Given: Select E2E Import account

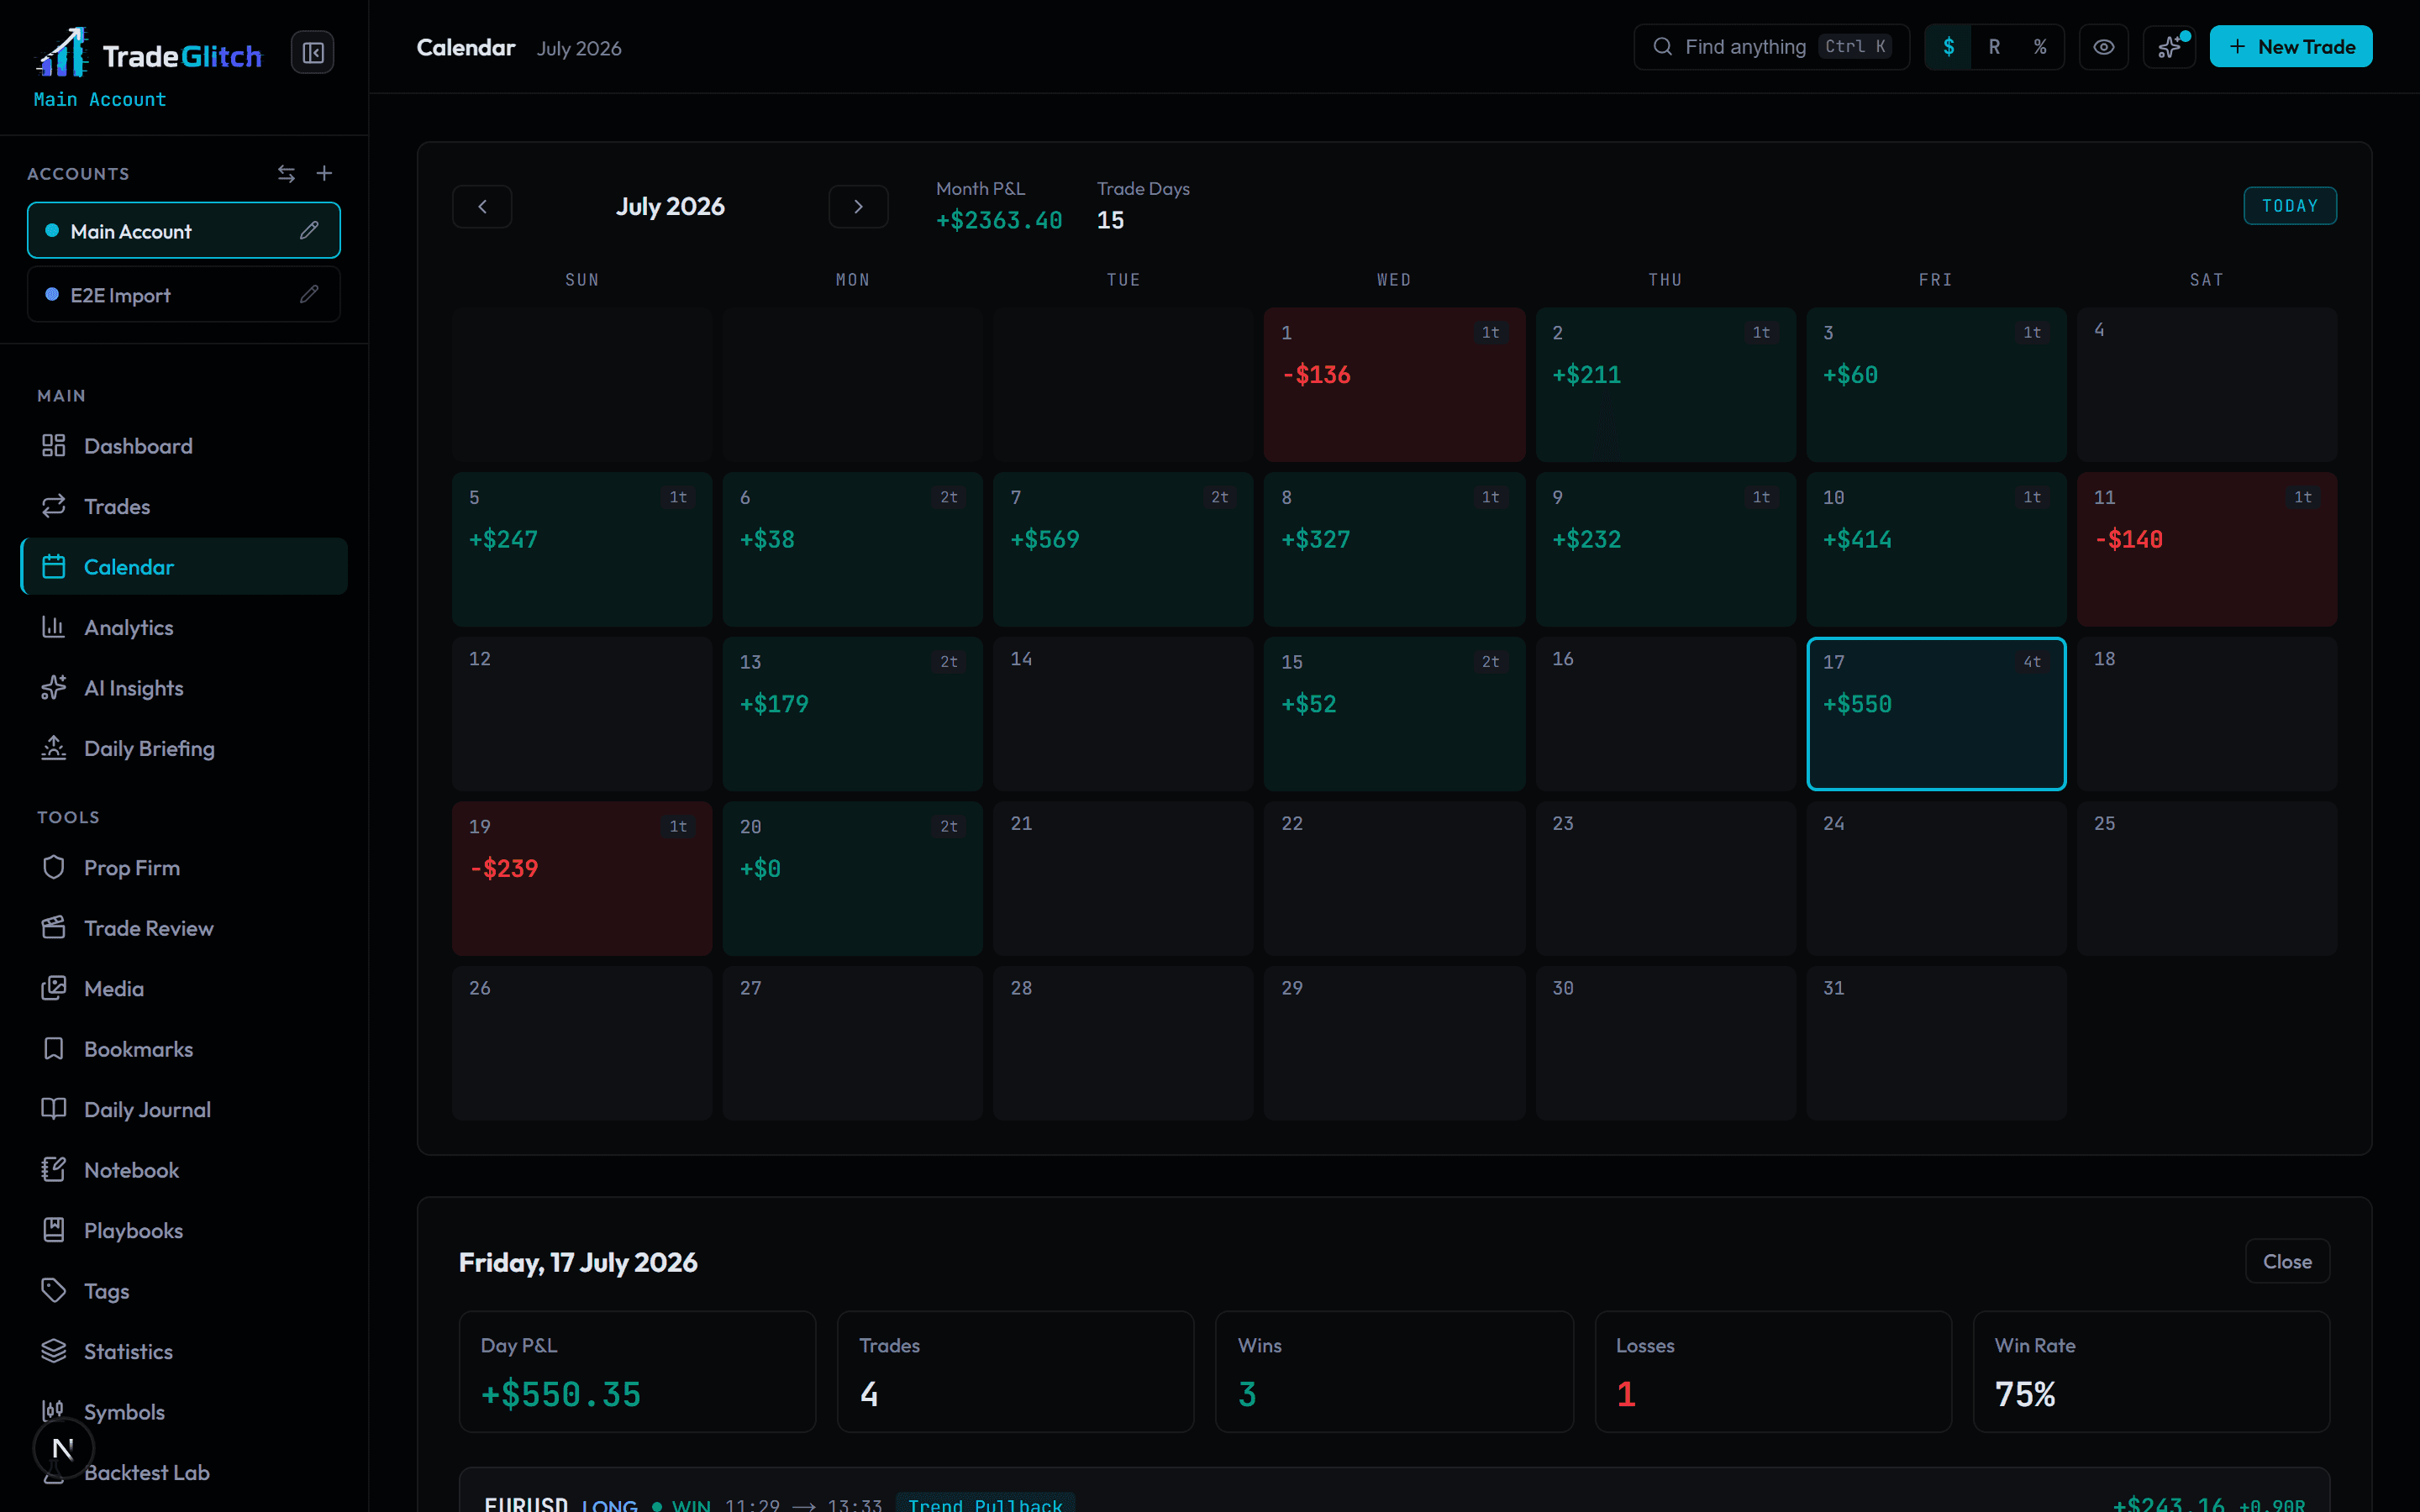Looking at the screenshot, I should (x=184, y=295).
